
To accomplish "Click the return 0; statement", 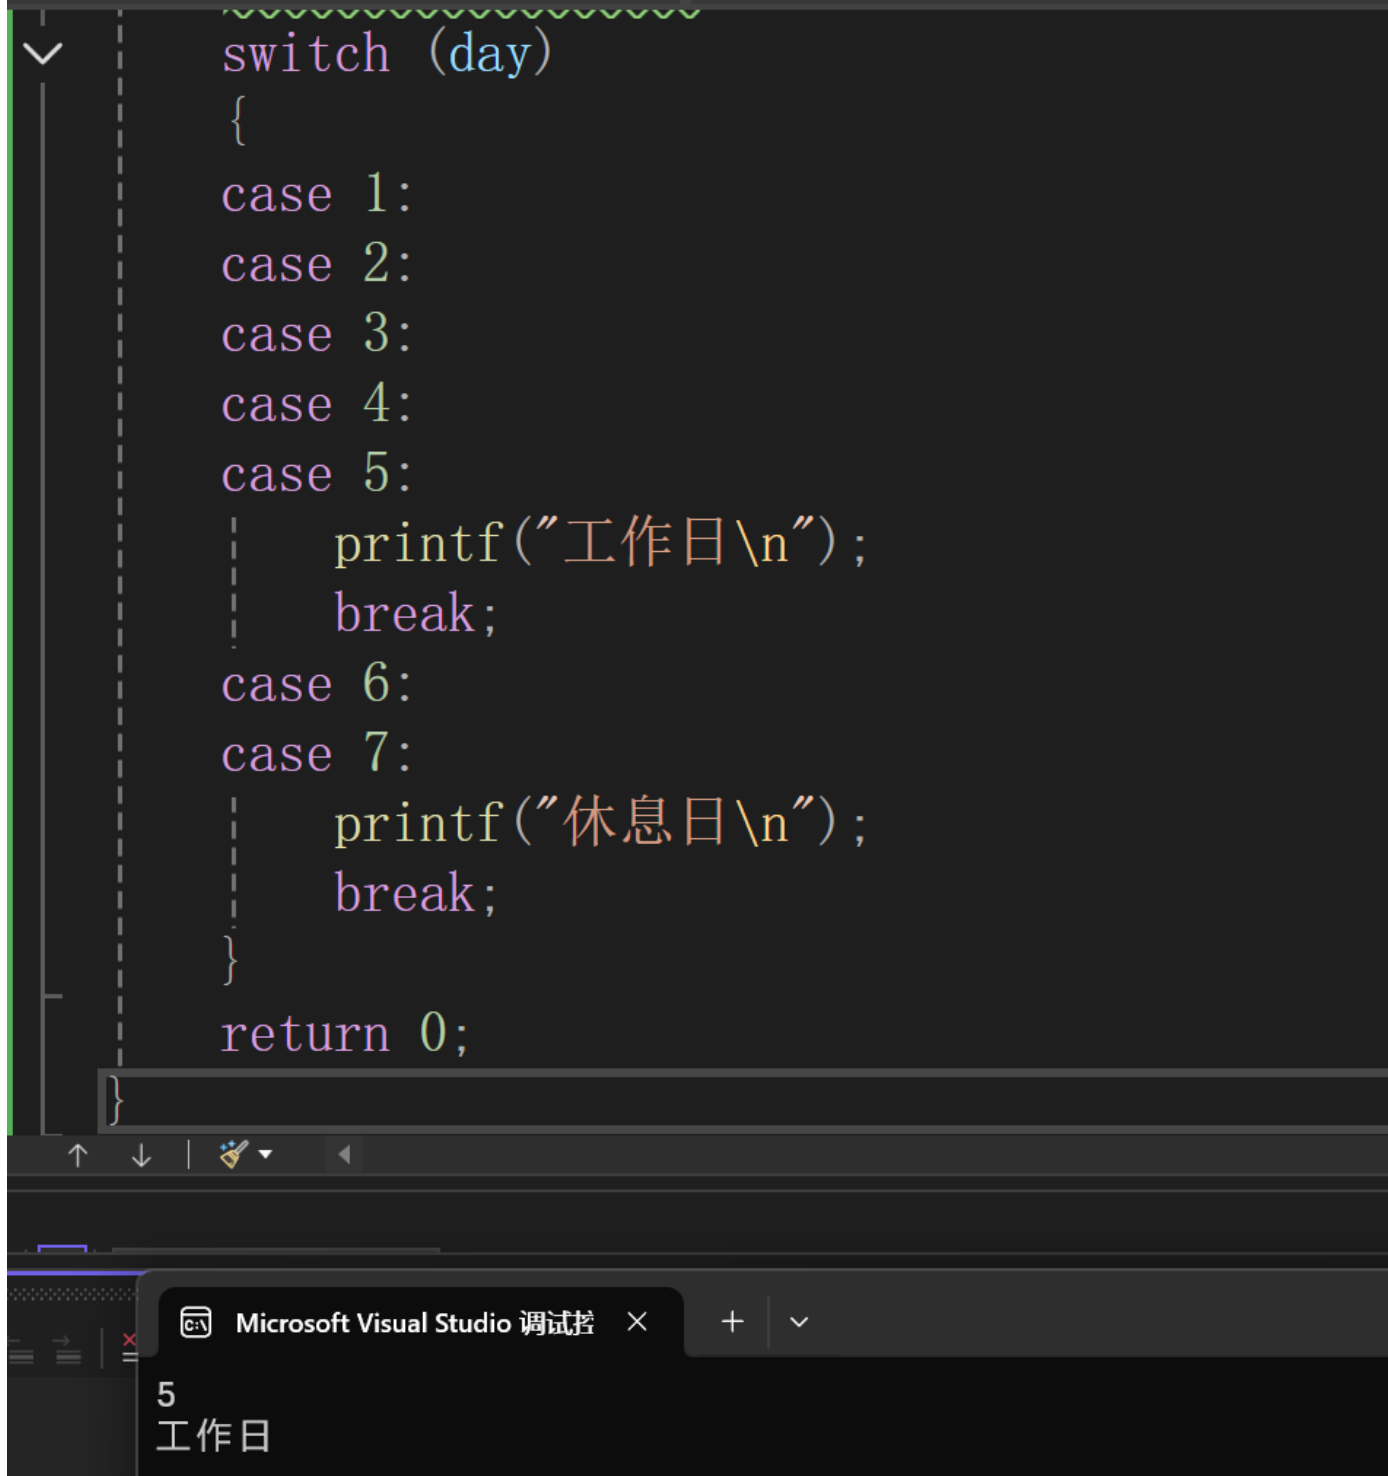I will (344, 1033).
